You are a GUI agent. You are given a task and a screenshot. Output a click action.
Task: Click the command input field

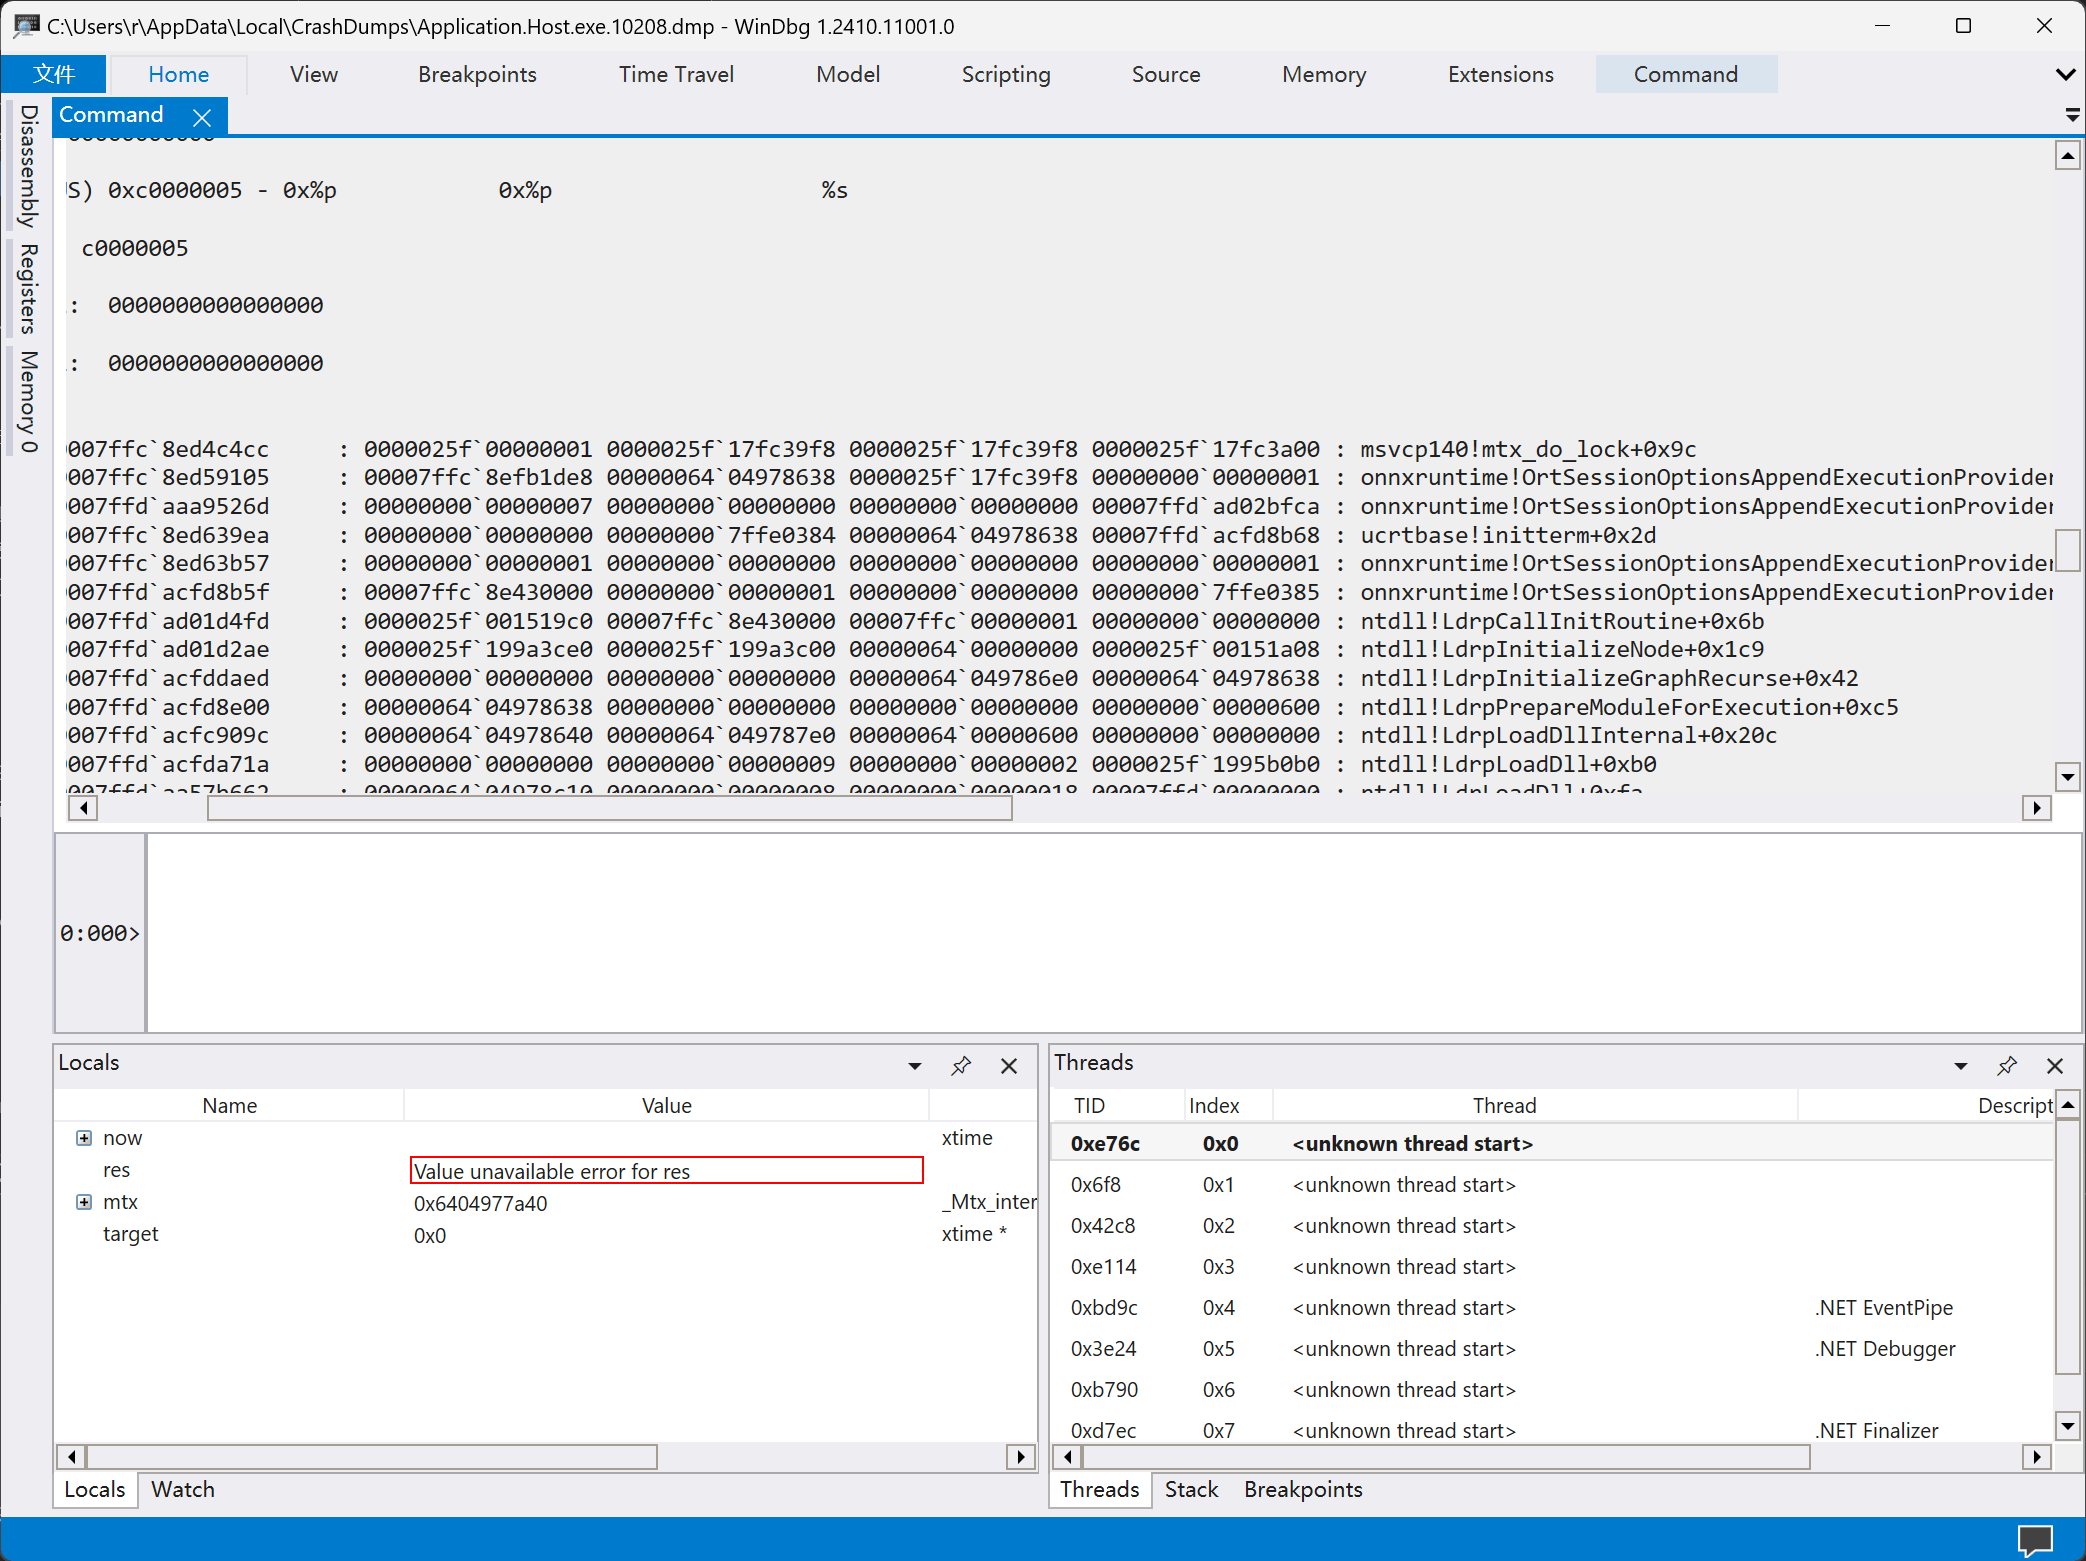[1110, 932]
